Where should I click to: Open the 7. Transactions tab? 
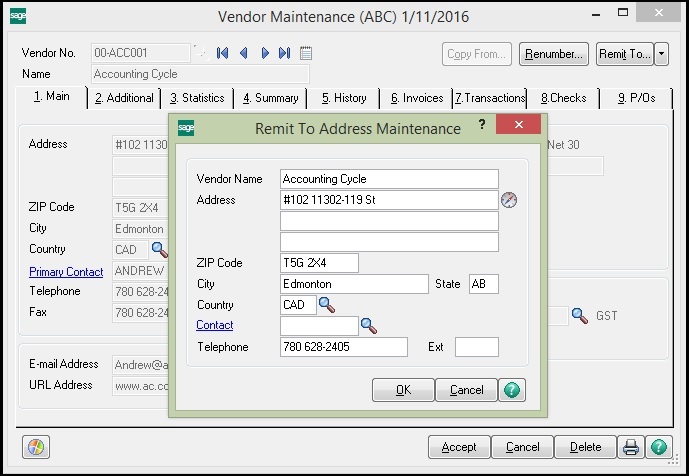490,98
